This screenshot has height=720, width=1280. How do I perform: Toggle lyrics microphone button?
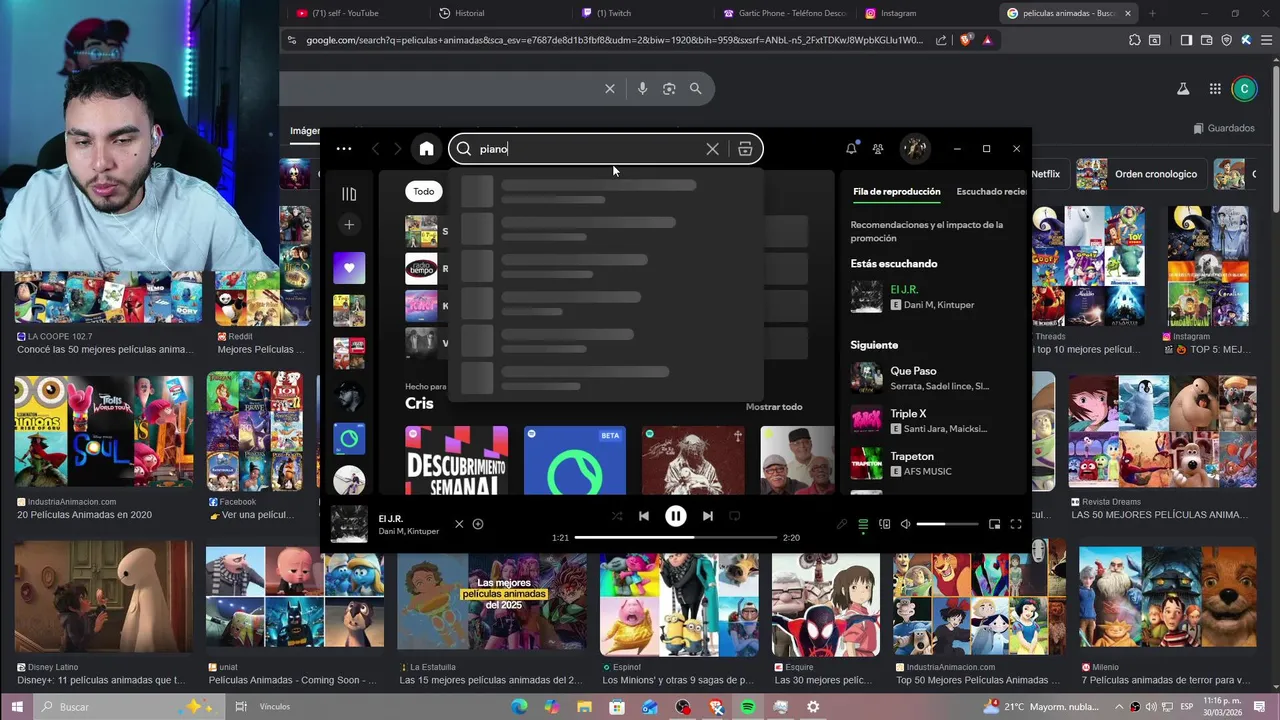click(x=842, y=524)
